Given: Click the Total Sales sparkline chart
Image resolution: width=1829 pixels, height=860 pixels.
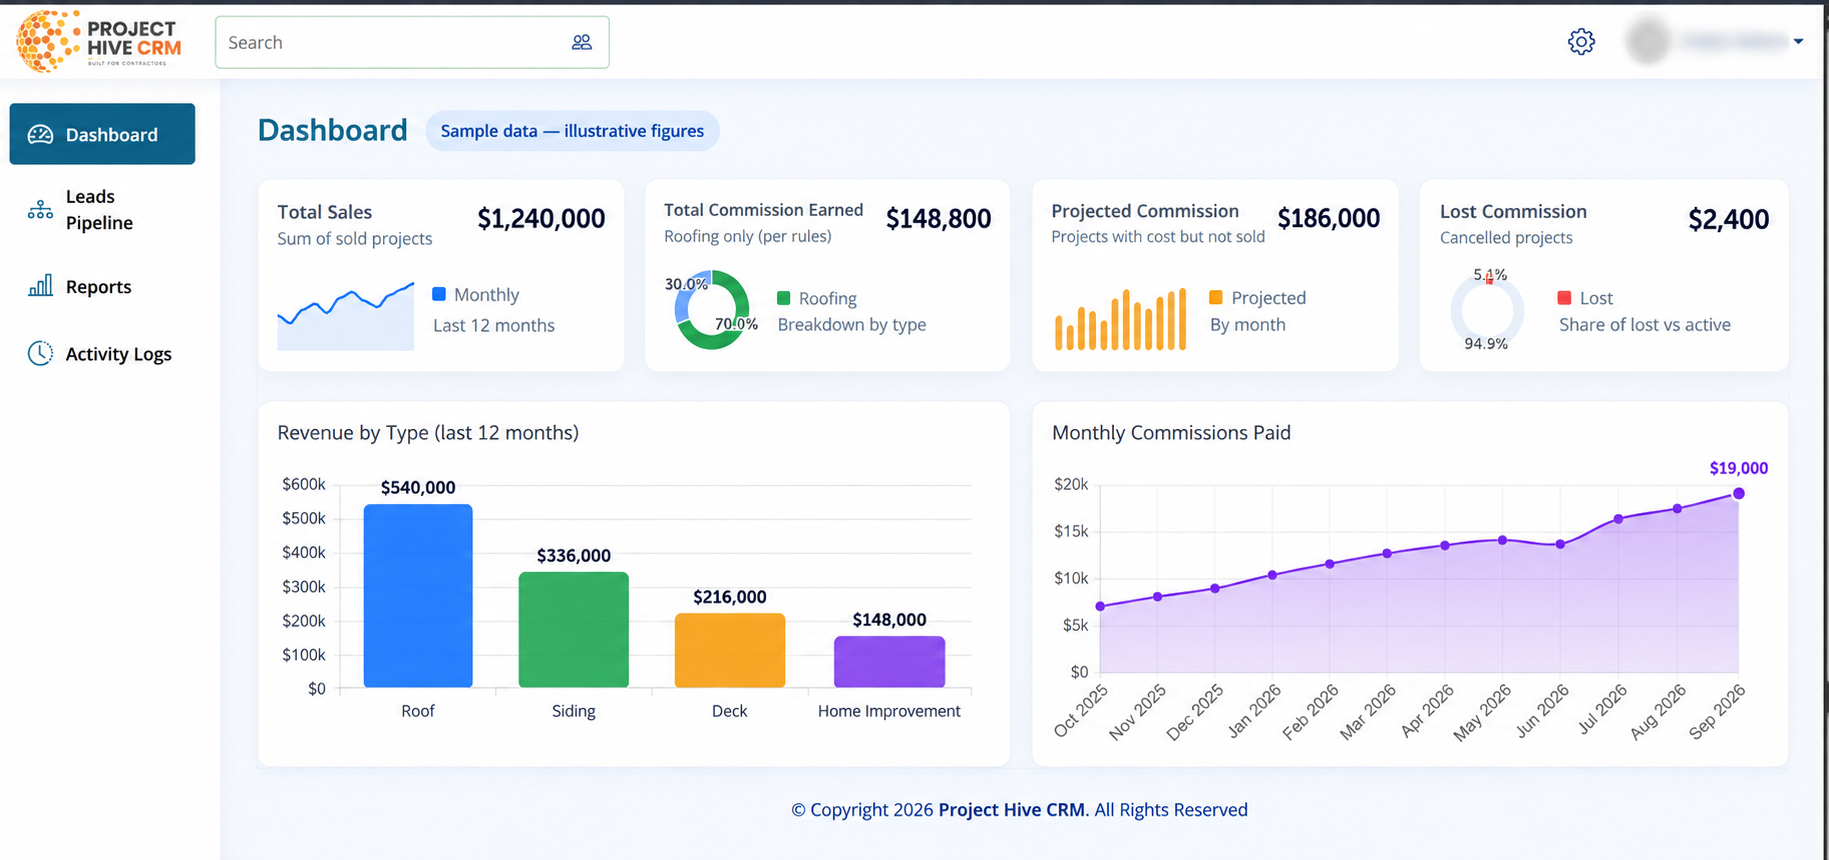Looking at the screenshot, I should click(346, 316).
